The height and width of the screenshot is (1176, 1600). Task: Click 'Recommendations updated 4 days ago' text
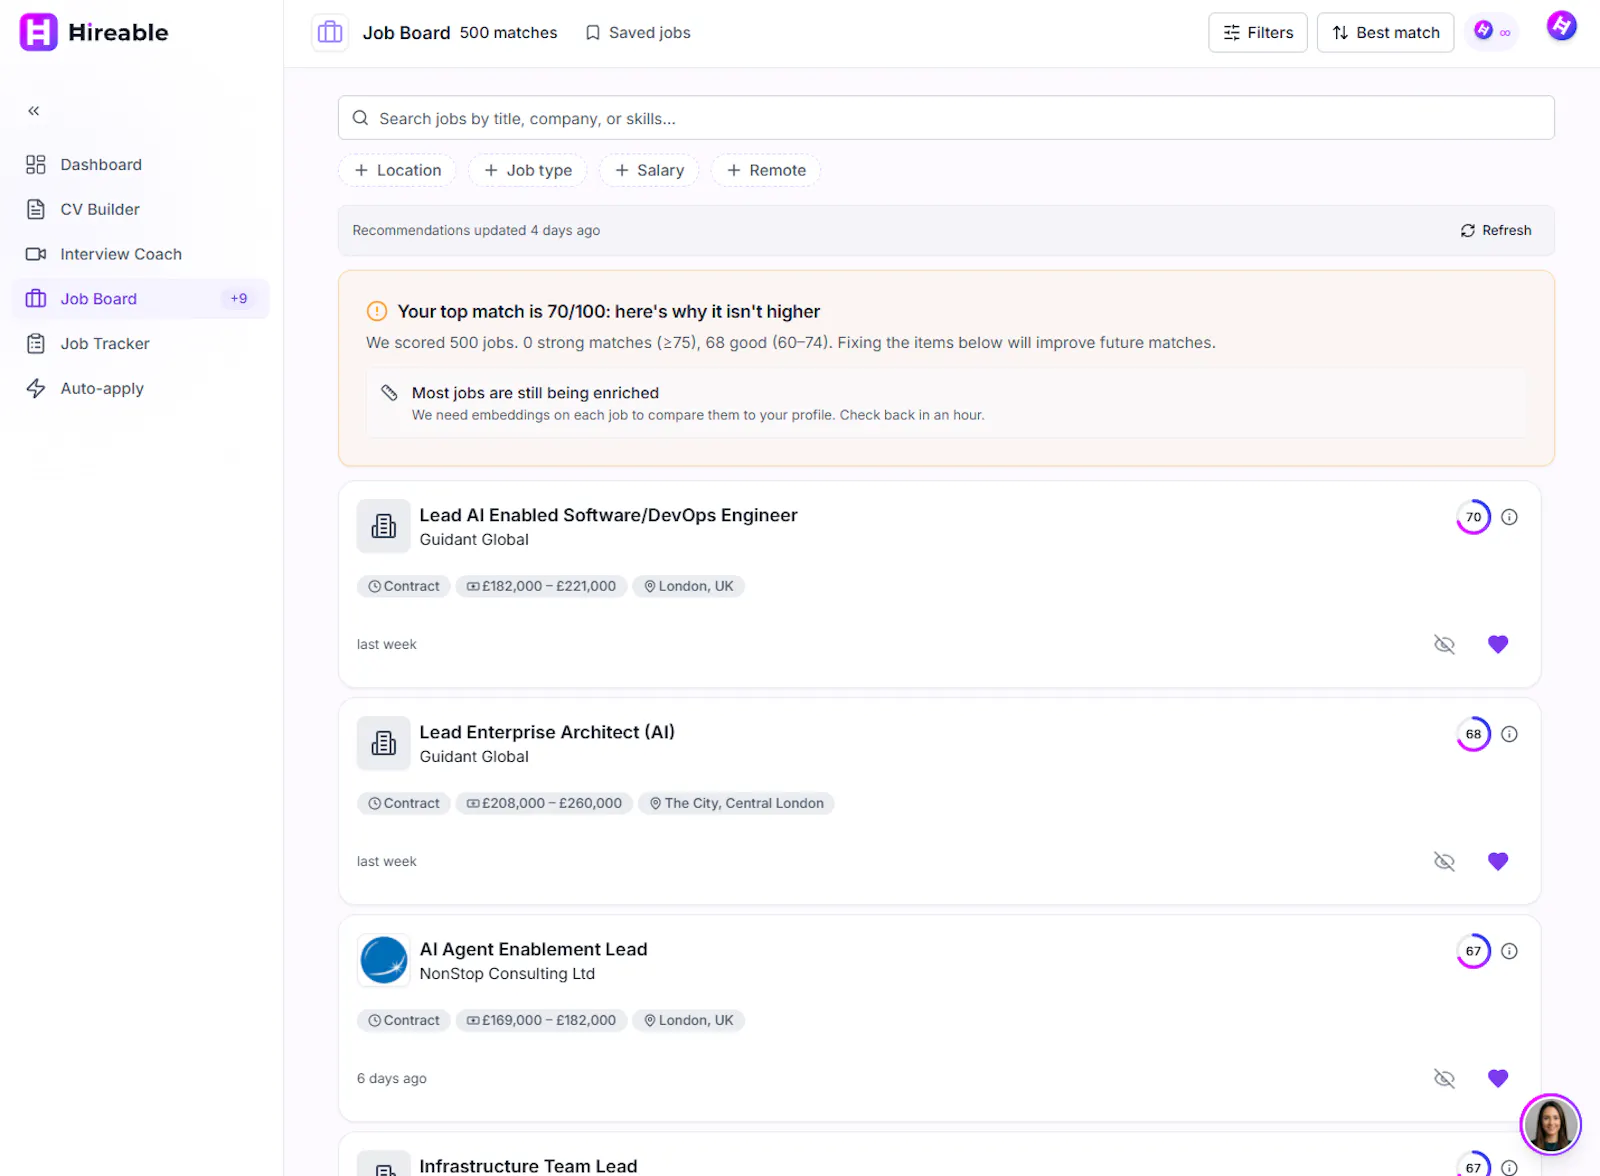[x=476, y=230]
